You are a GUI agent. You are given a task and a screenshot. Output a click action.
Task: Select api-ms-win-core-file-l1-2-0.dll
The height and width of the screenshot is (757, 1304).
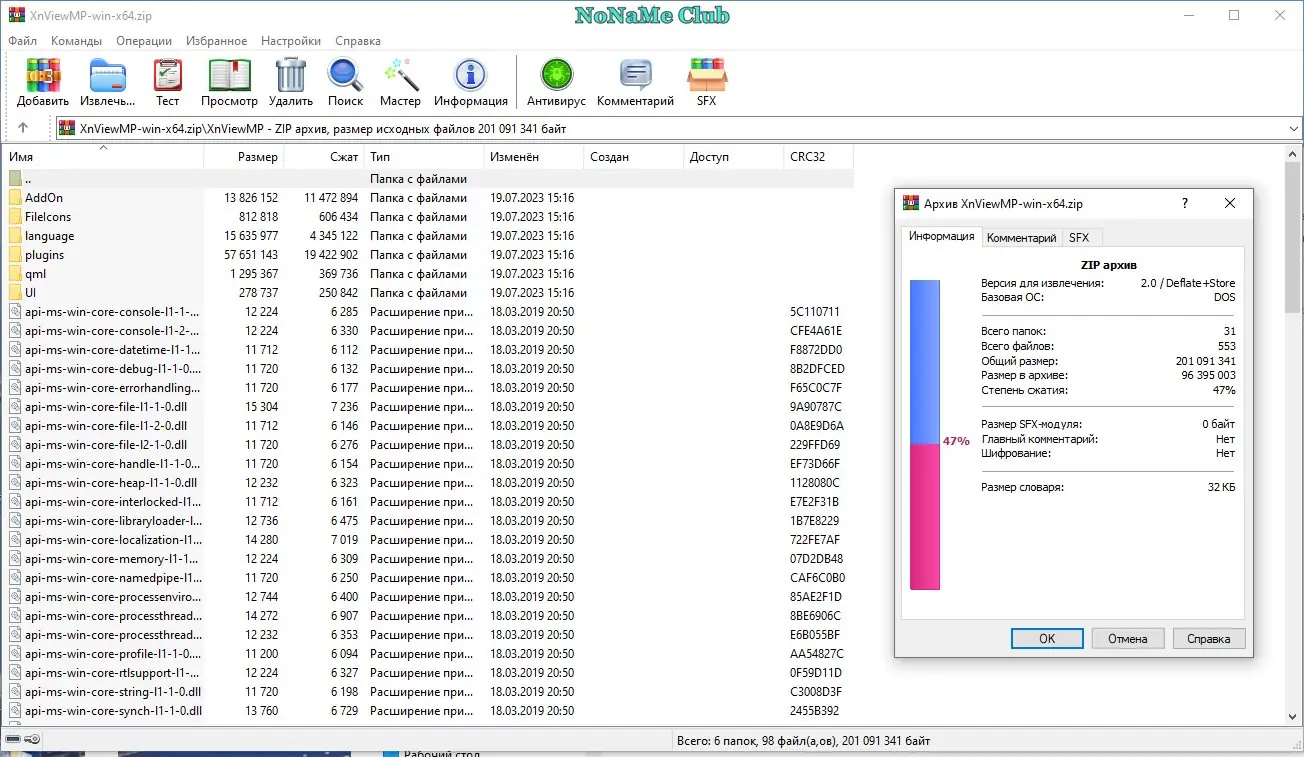tap(105, 426)
